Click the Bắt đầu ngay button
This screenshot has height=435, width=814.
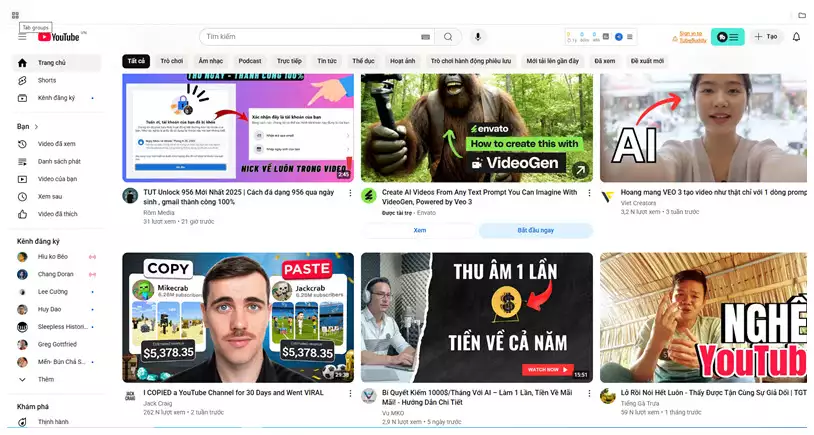coord(536,230)
